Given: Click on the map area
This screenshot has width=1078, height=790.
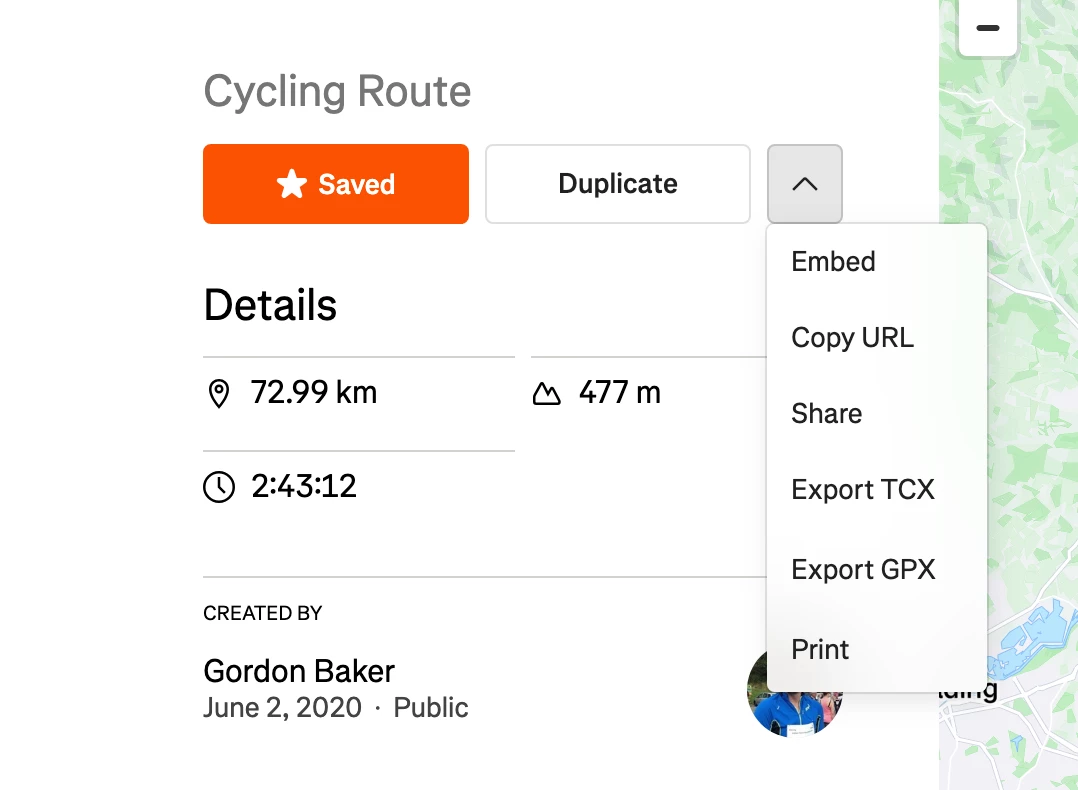Looking at the screenshot, I should point(1031,413).
